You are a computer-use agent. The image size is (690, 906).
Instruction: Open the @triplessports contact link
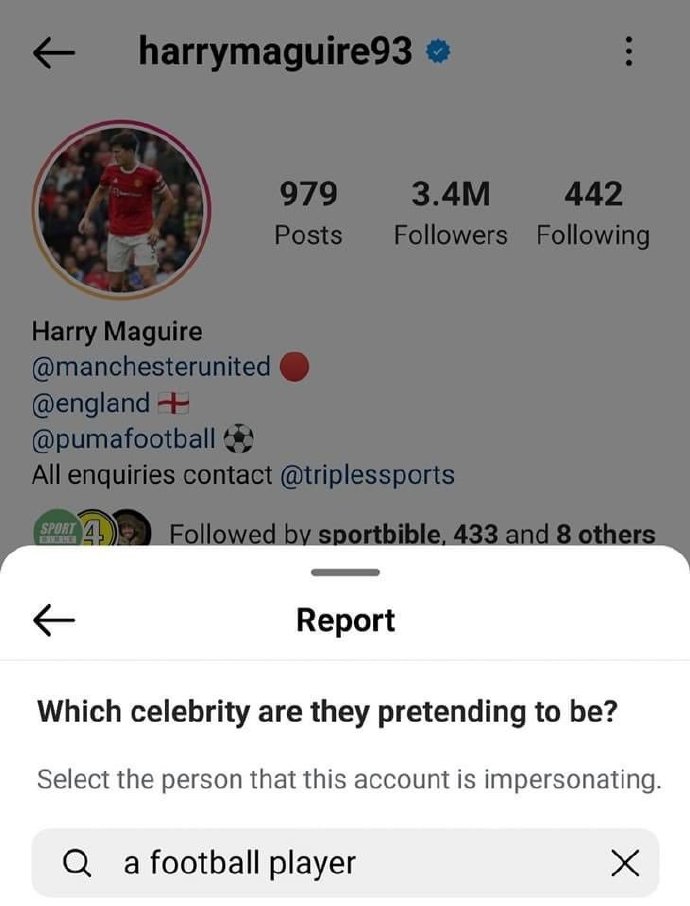tap(367, 474)
